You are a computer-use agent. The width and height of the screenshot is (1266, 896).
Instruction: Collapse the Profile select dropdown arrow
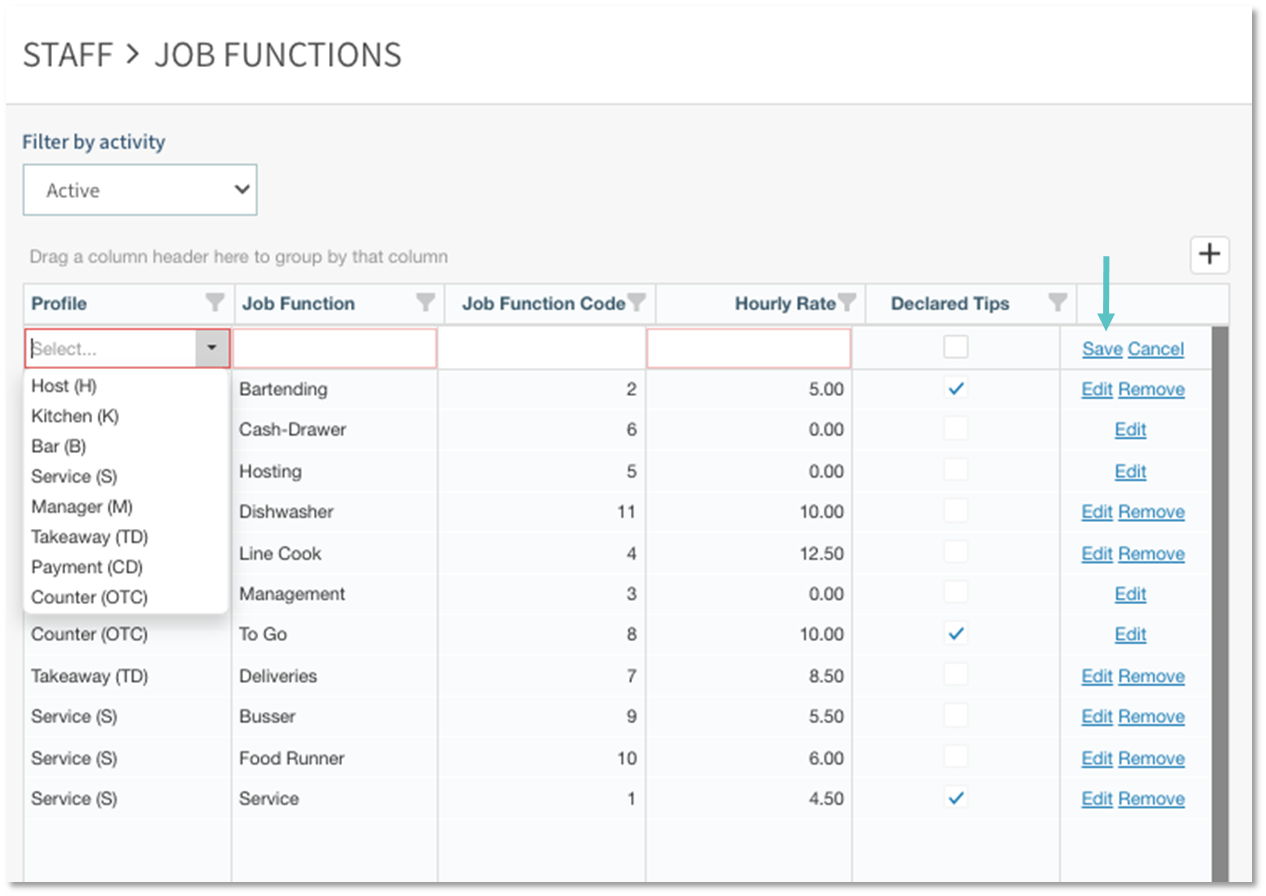pyautogui.click(x=212, y=349)
